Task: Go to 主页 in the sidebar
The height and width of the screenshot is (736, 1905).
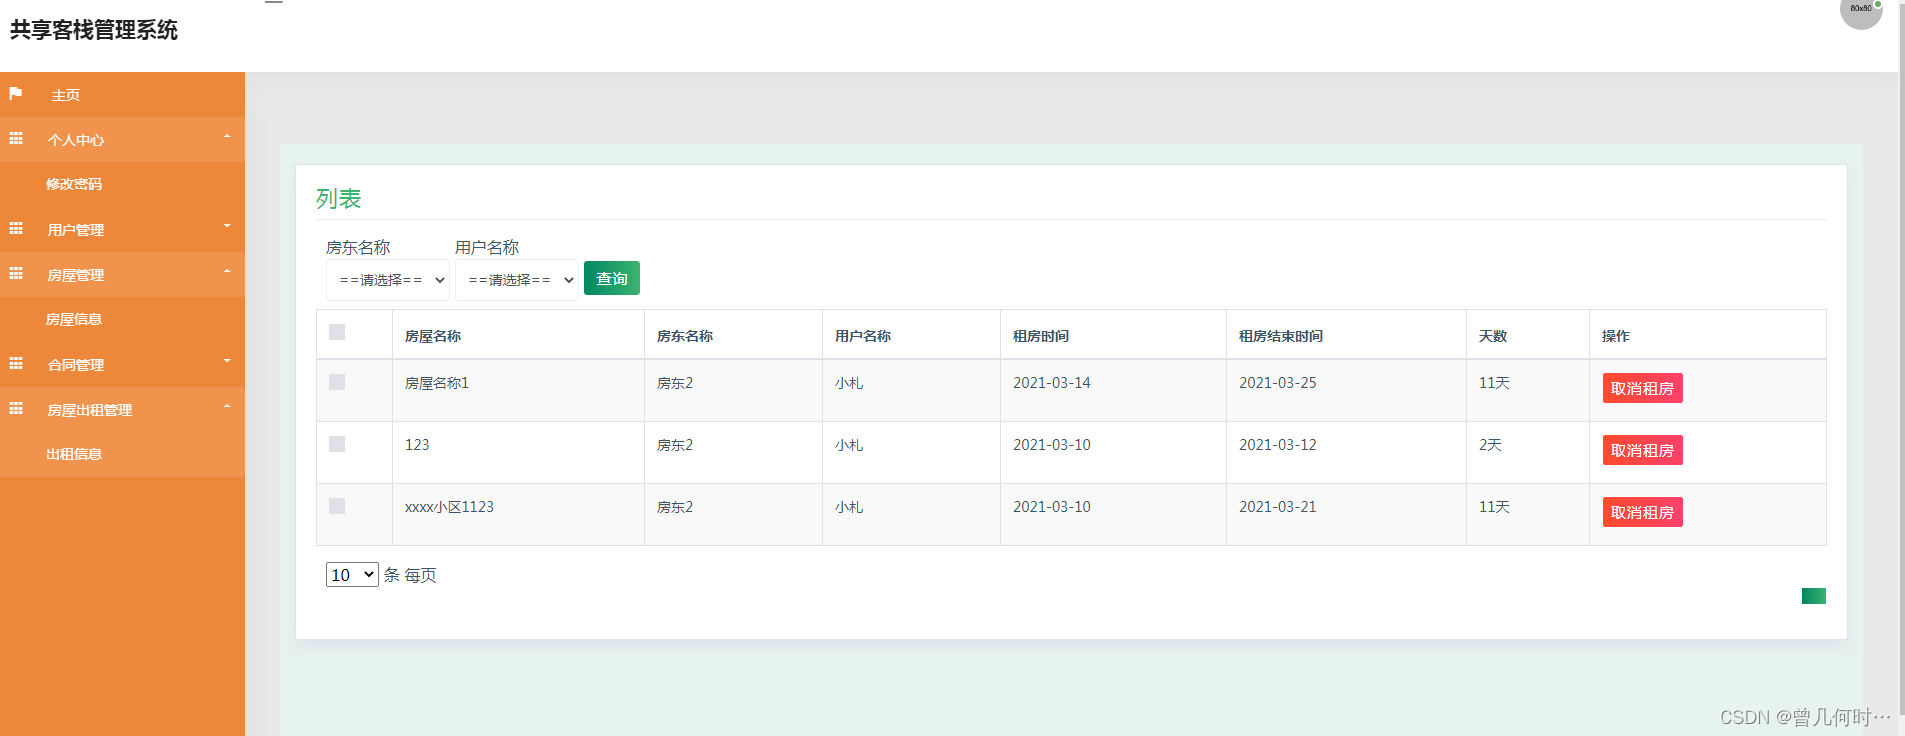Action: pos(122,95)
